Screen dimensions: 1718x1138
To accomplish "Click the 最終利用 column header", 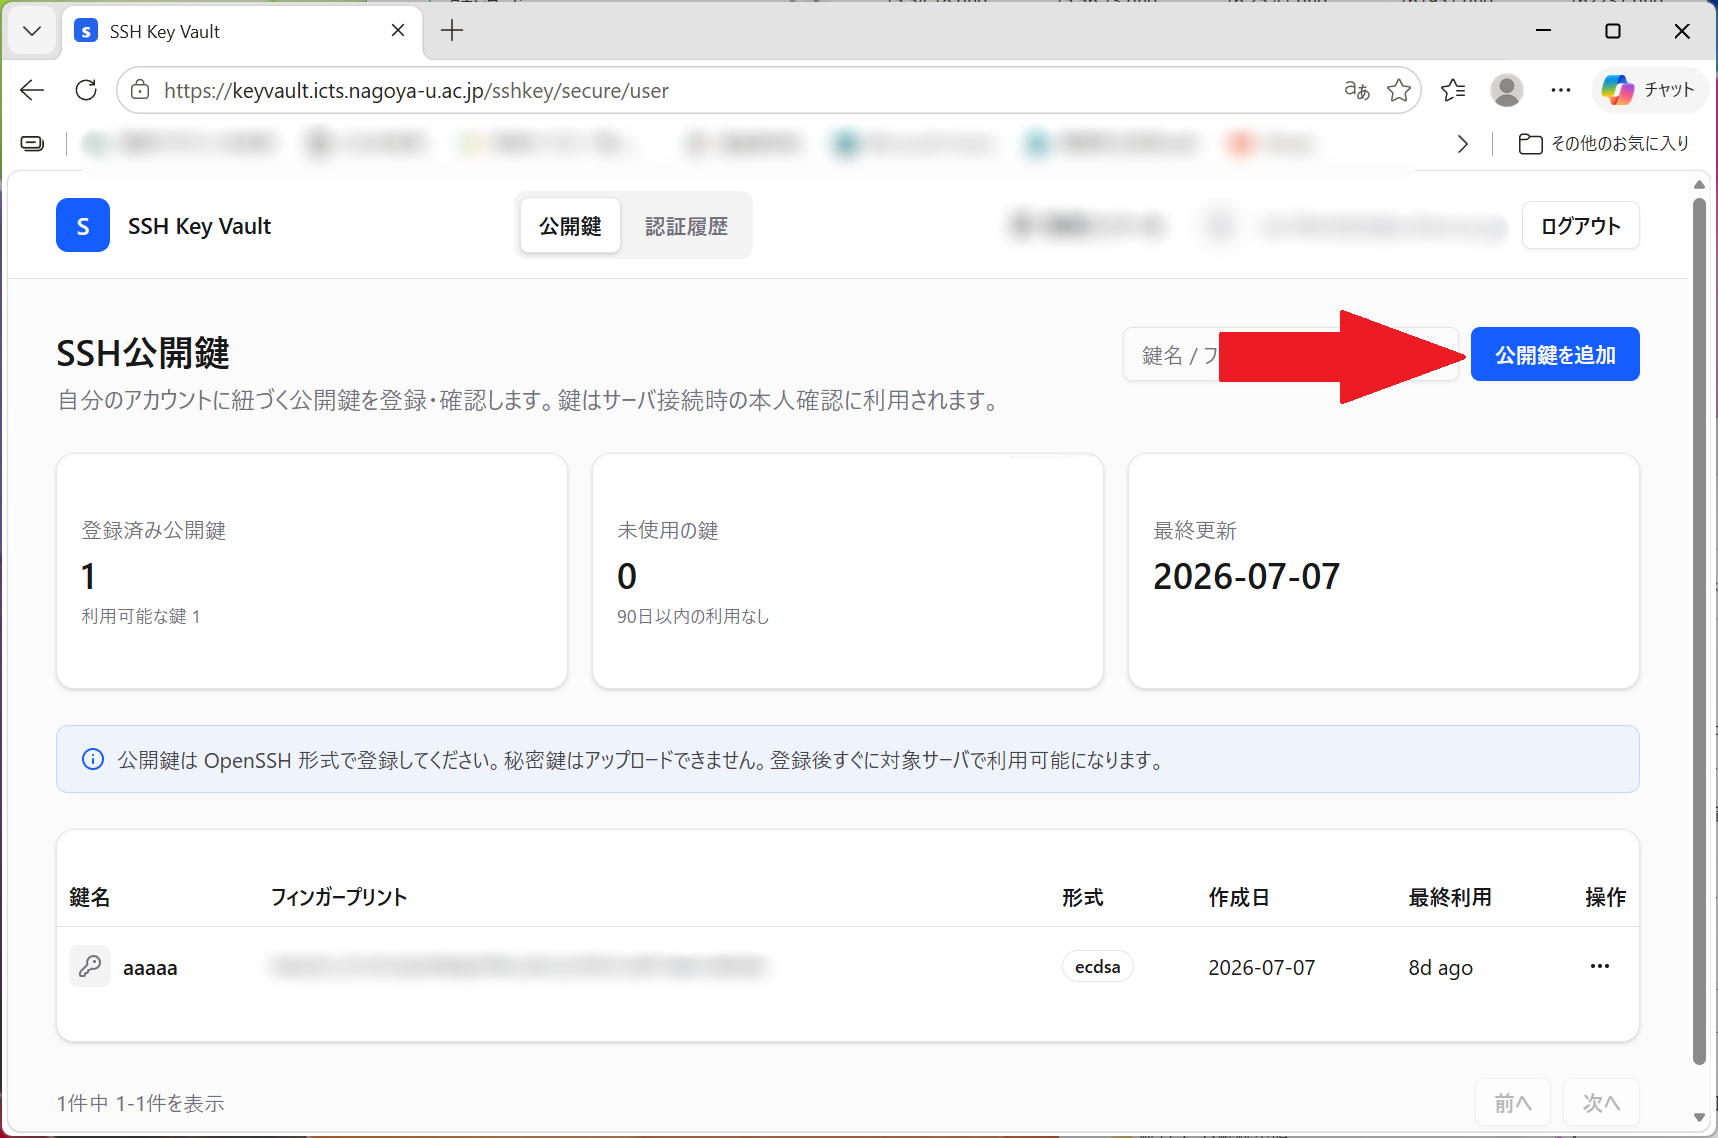I will click(1450, 897).
